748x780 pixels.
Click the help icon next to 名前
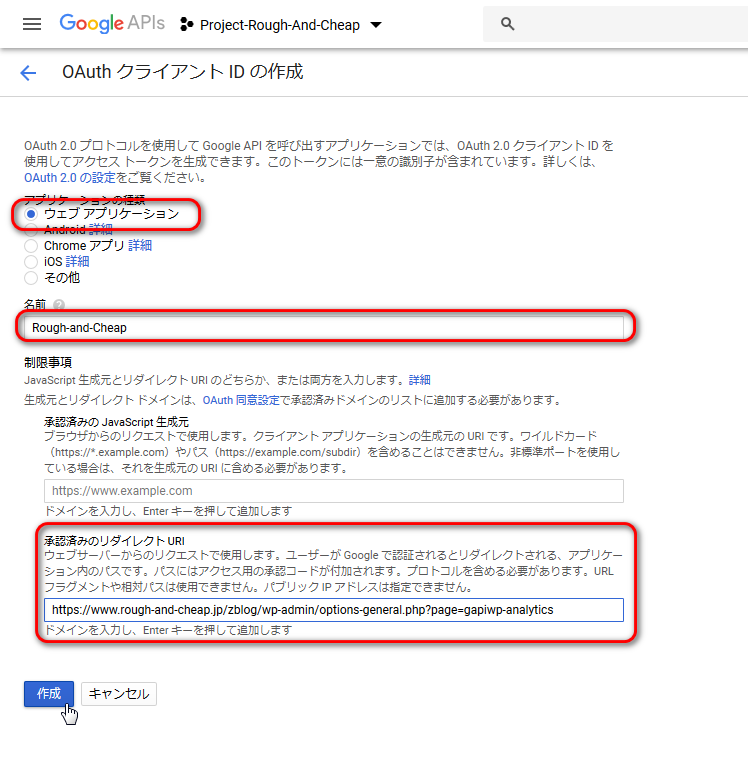point(59,304)
